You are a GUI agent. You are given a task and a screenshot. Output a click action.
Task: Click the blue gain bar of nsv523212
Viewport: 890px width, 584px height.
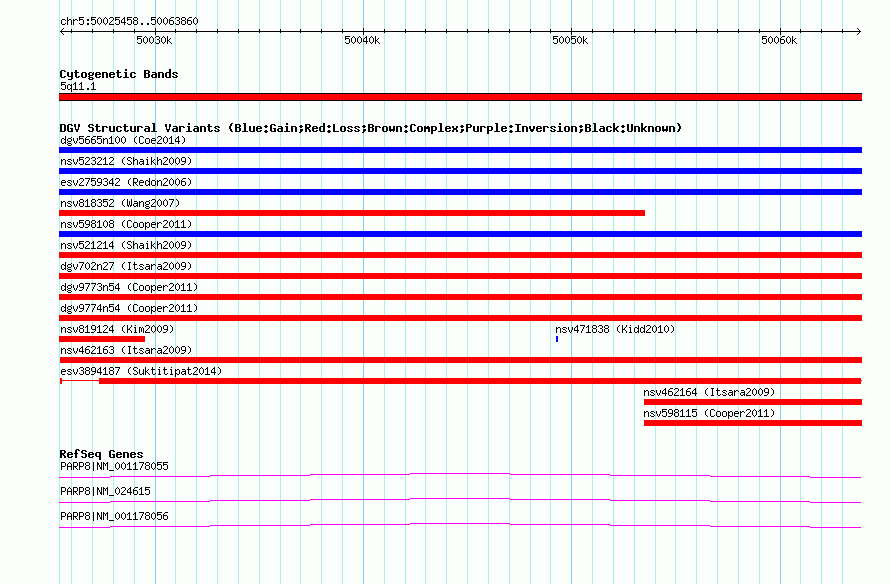point(460,171)
